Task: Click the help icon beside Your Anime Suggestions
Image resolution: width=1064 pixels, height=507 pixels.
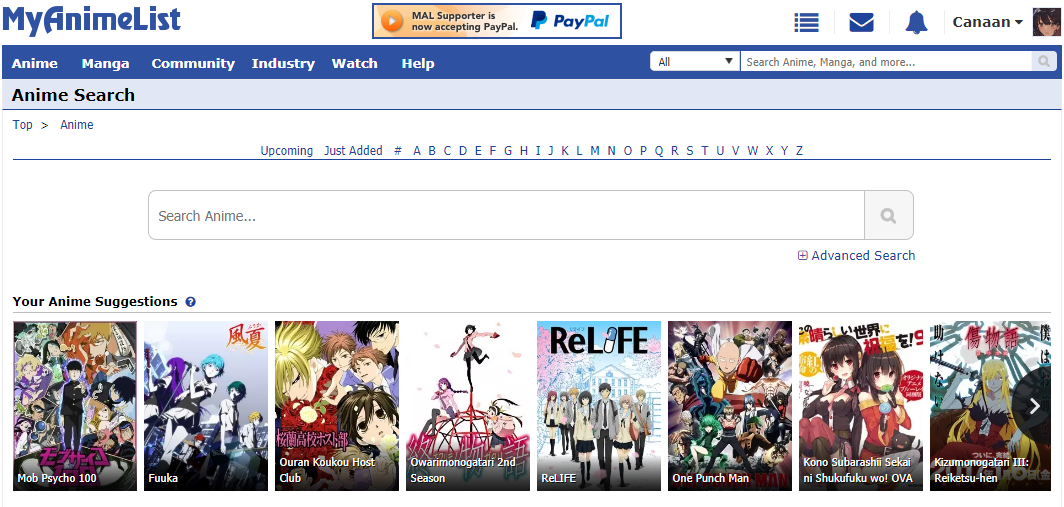Action: pyautogui.click(x=190, y=301)
